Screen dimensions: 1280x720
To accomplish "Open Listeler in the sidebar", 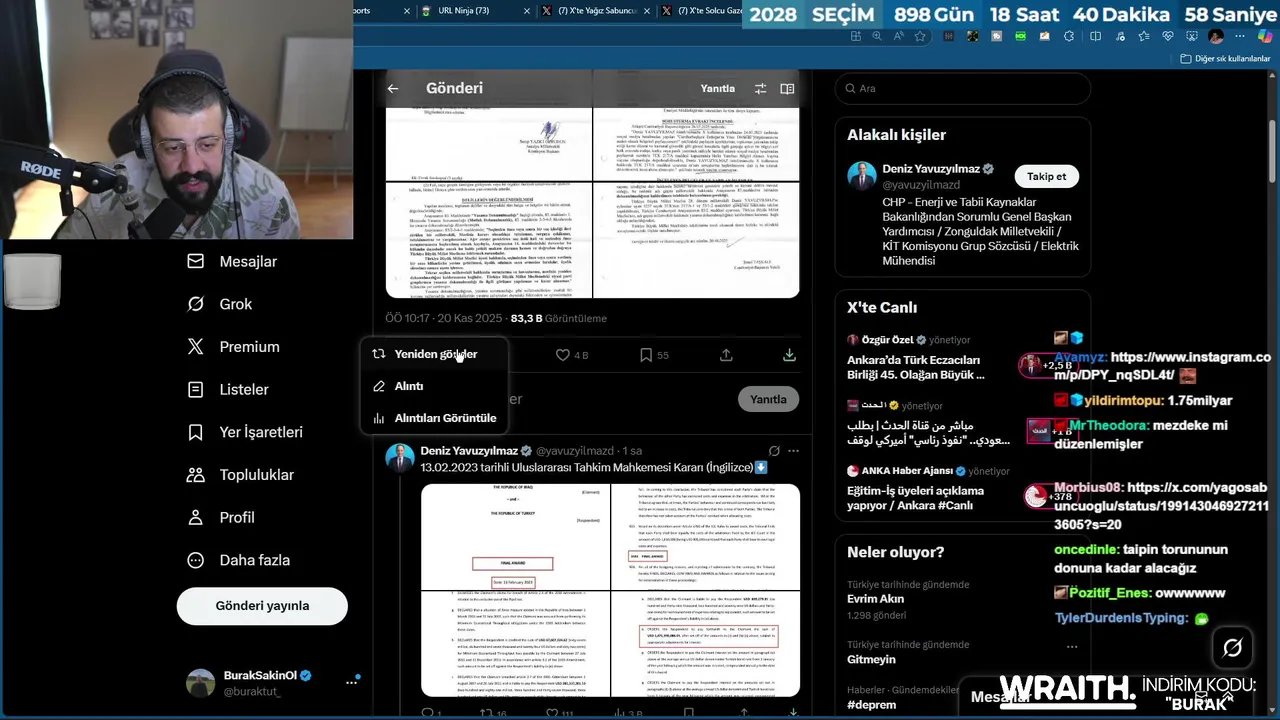I will [228, 389].
